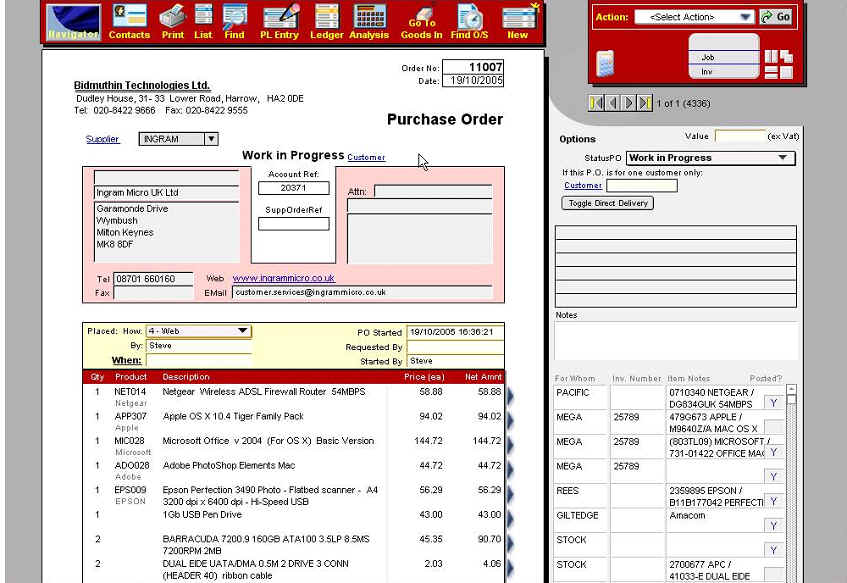Image resolution: width=847 pixels, height=583 pixels.
Task: Click the horizontal rows layout icon
Action: pyautogui.click(x=771, y=72)
